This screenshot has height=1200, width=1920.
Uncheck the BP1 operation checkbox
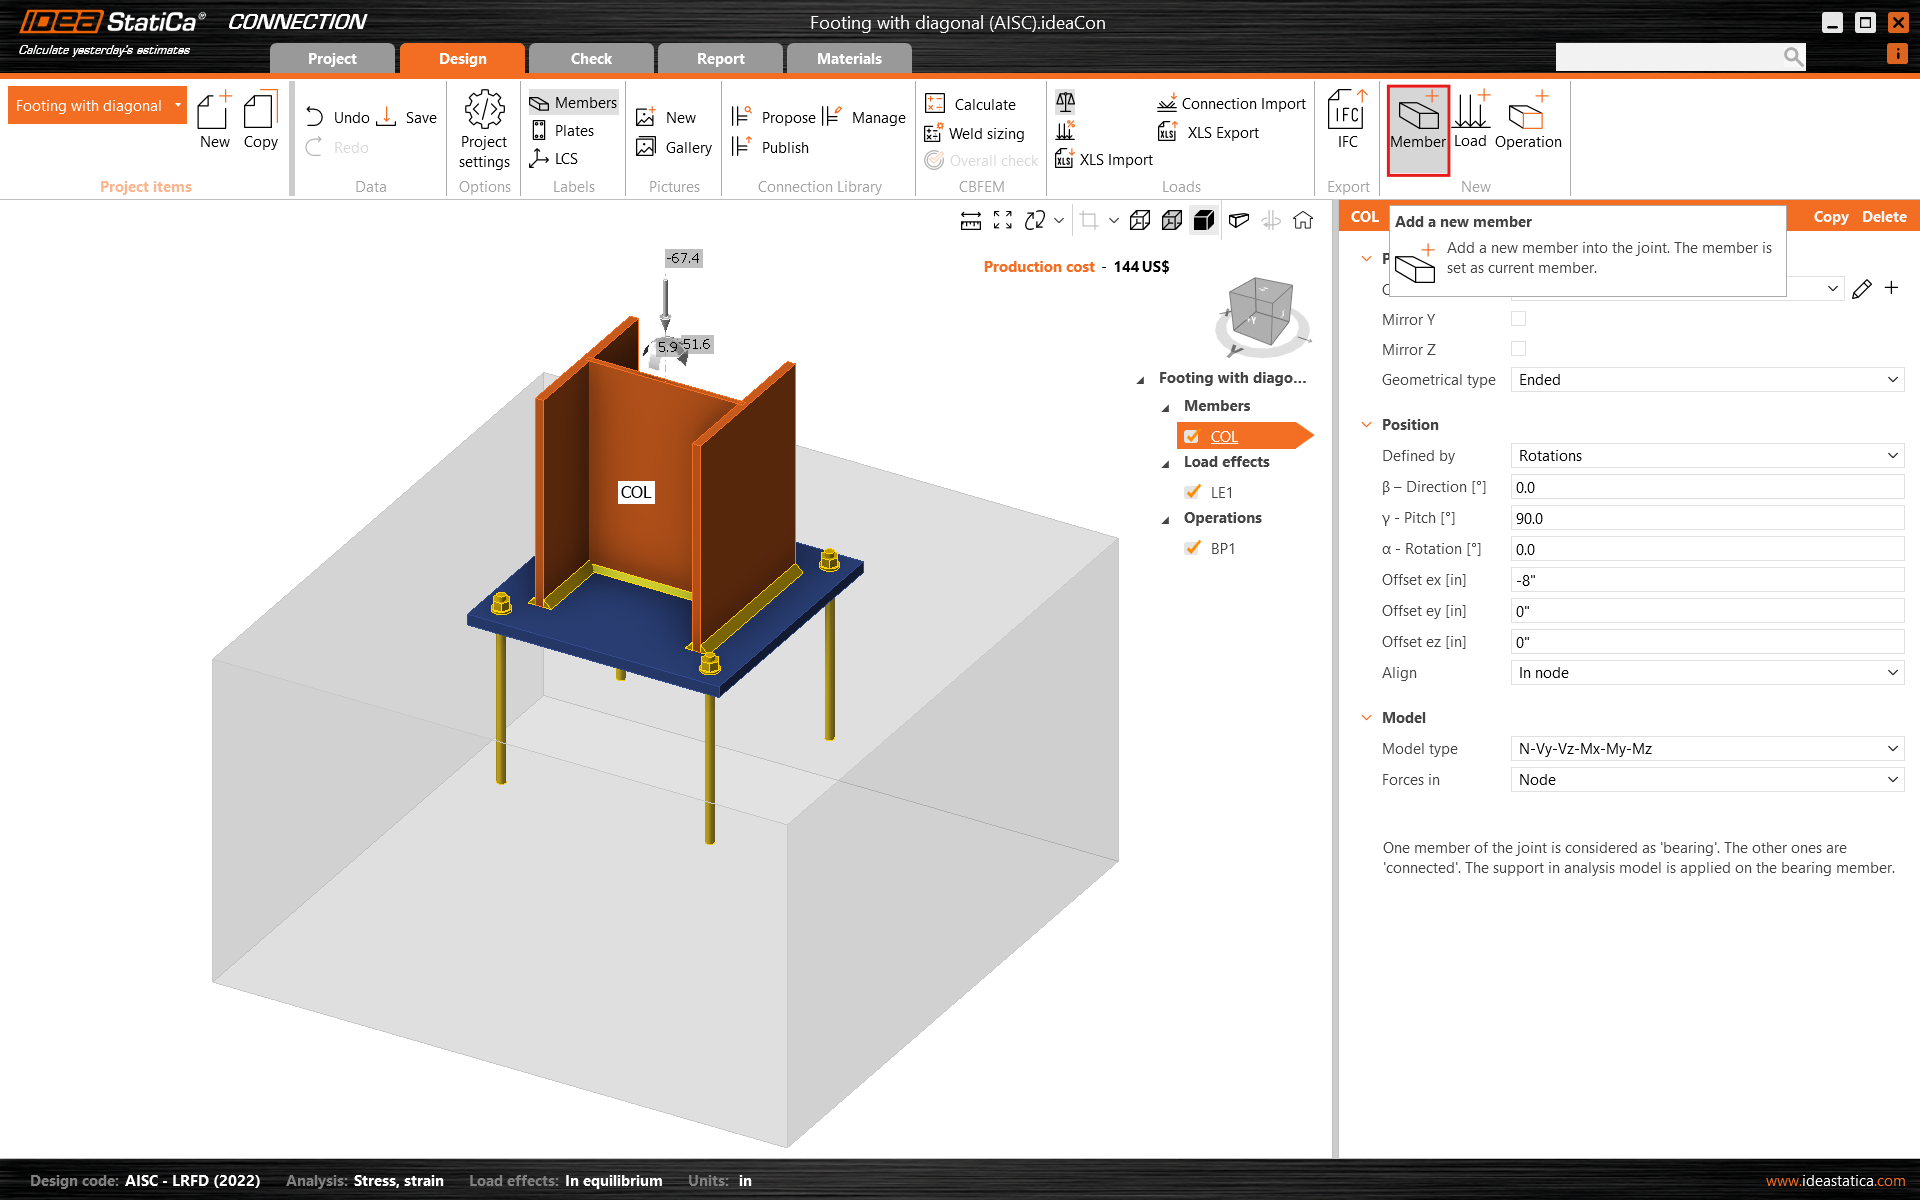pos(1192,548)
